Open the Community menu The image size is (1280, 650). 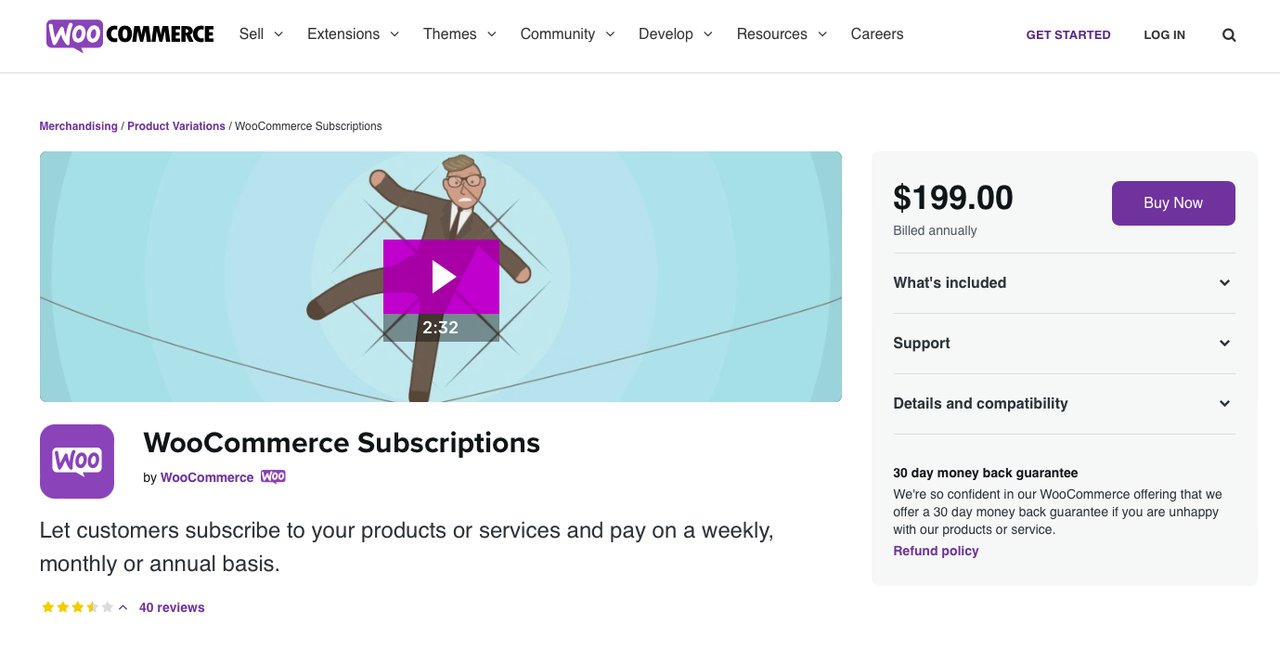click(x=567, y=34)
